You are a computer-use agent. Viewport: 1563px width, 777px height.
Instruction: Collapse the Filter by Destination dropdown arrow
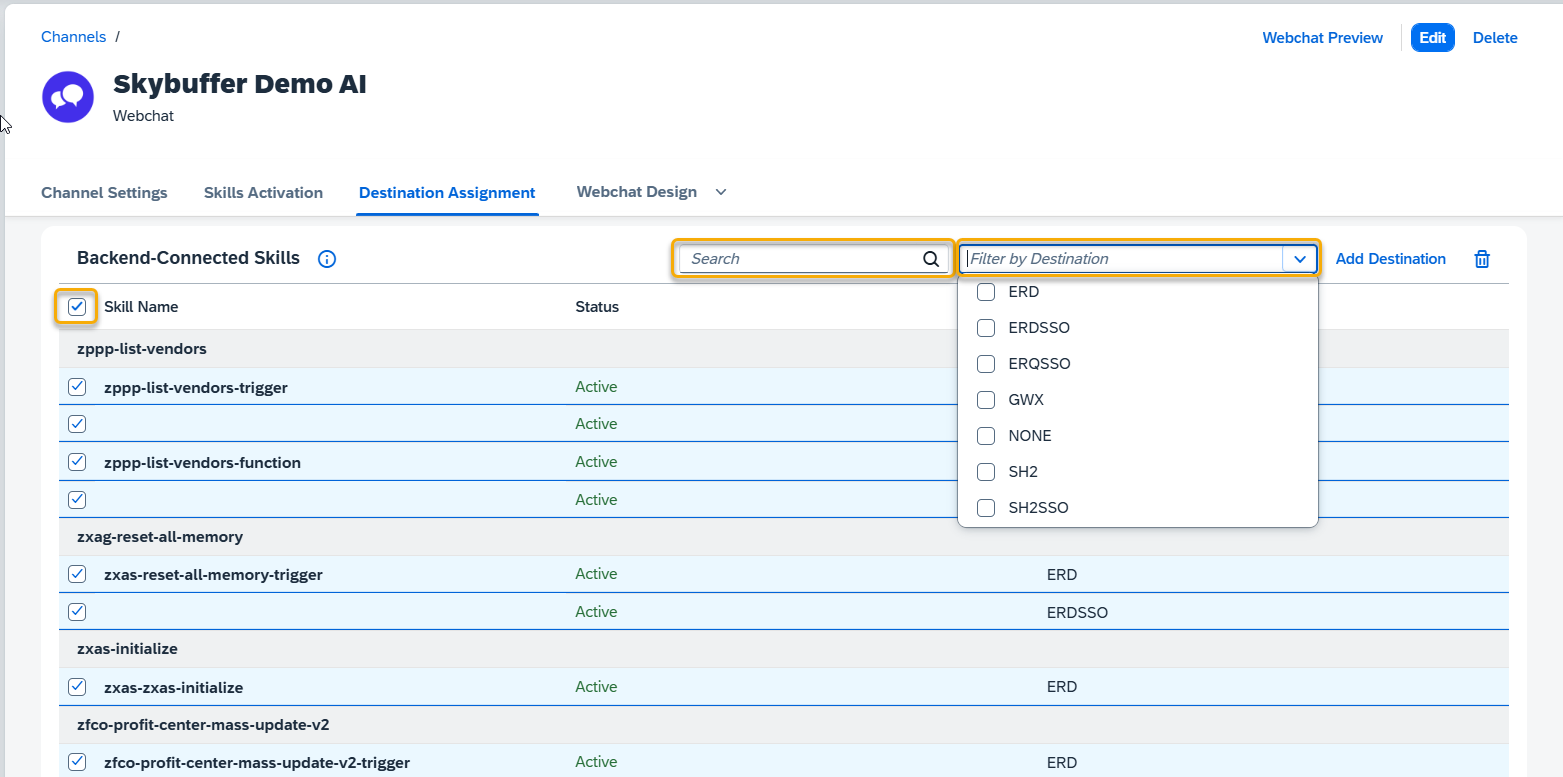[1299, 259]
